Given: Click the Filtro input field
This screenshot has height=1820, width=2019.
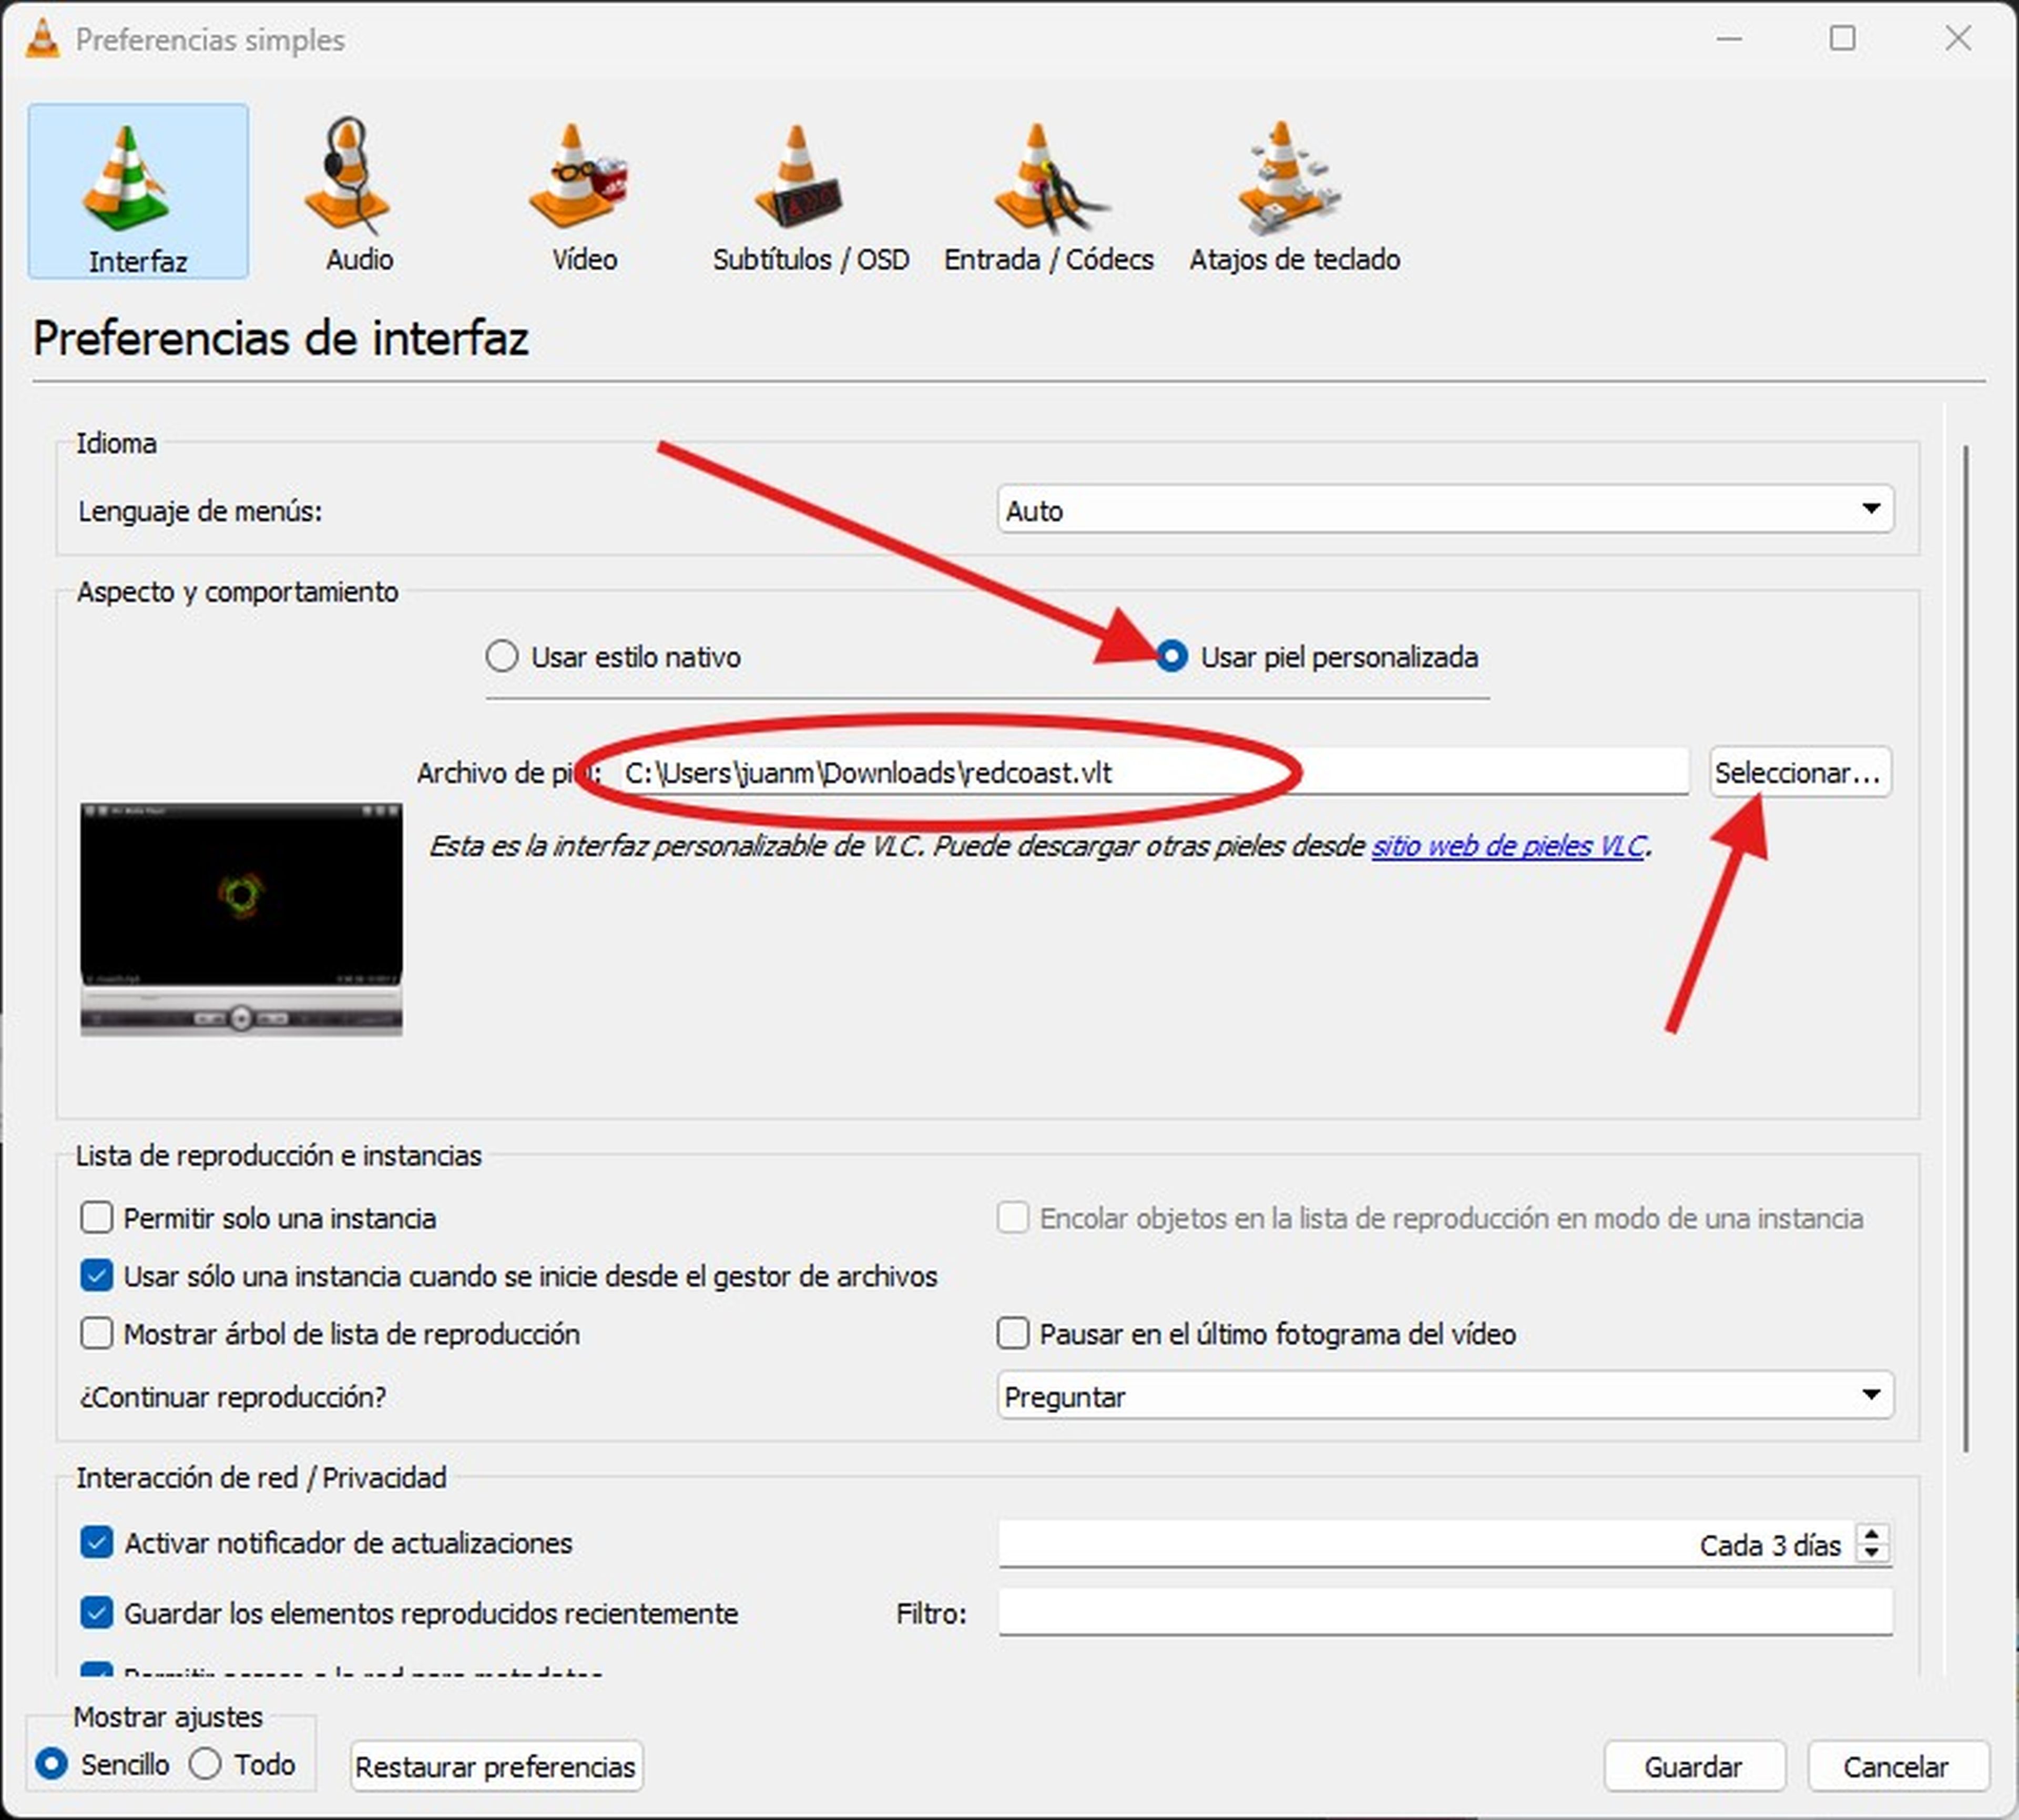Looking at the screenshot, I should (x=1445, y=1613).
